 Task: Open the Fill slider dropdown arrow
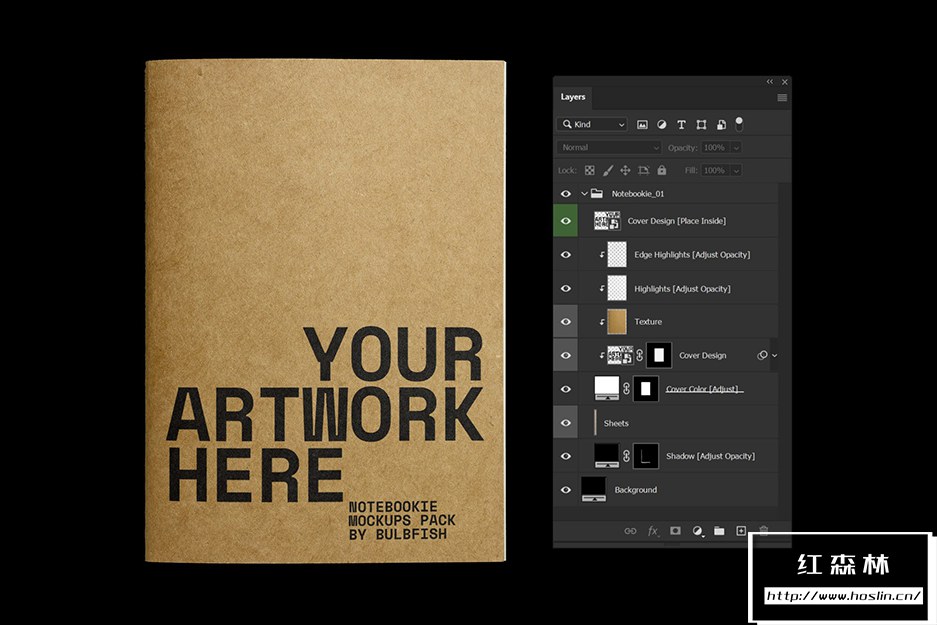[x=736, y=170]
